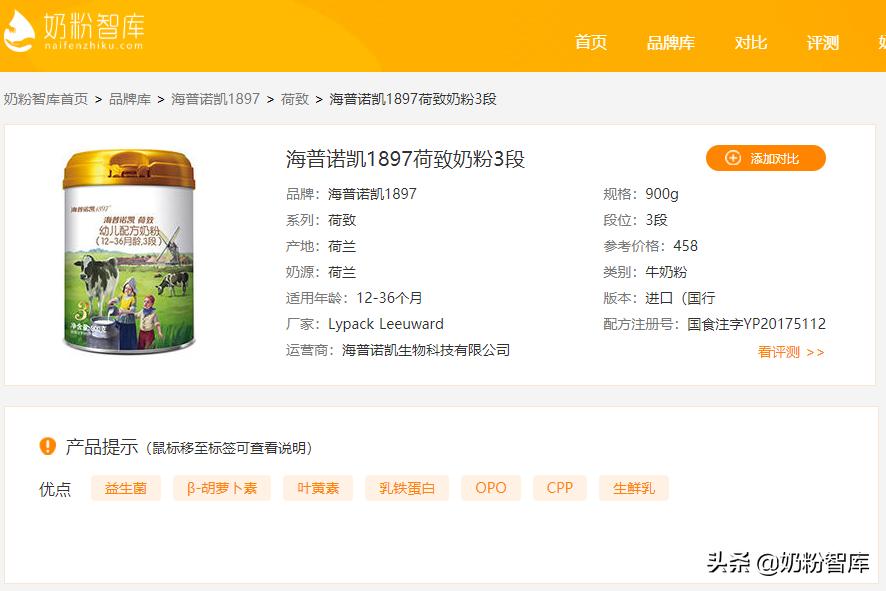Screen dimensions: 886x591
Task: Select the 益生菌 advantage tag
Action: (x=125, y=488)
